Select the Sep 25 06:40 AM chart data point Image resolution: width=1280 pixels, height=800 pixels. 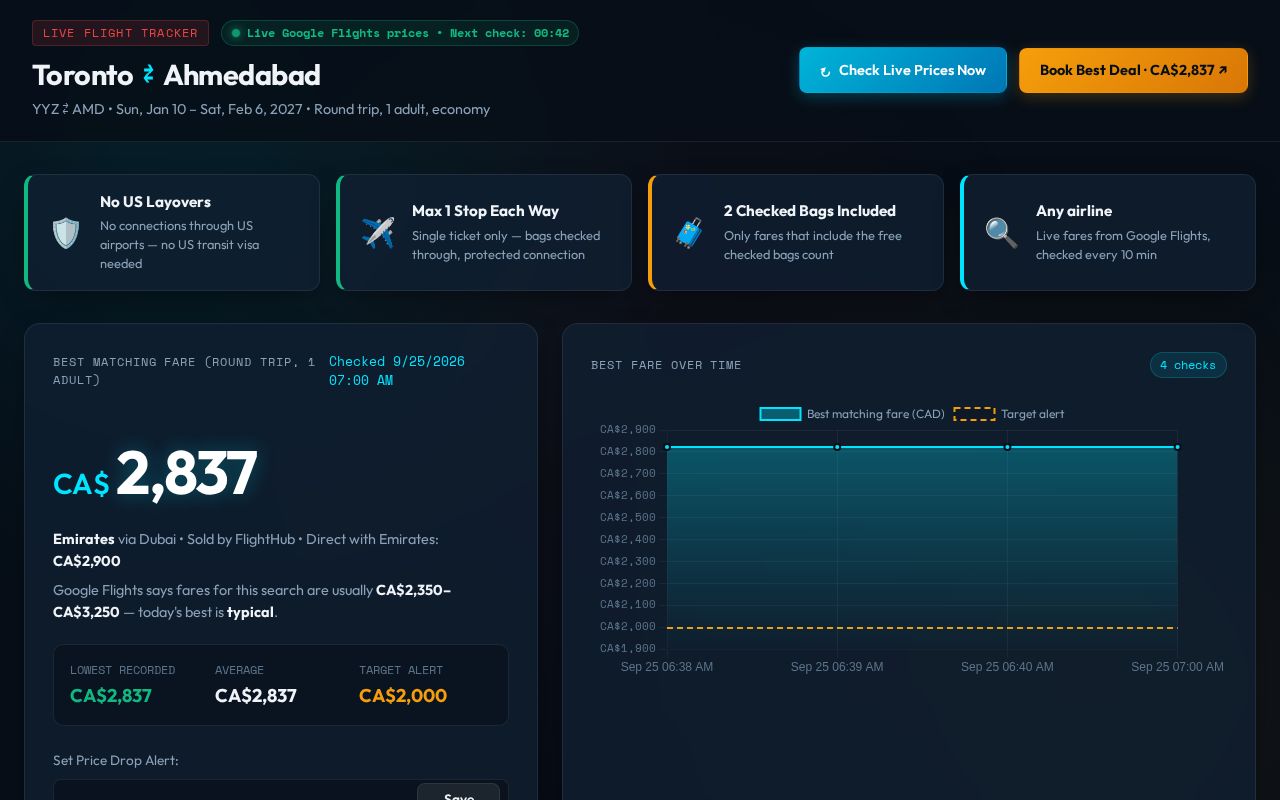(x=1007, y=447)
